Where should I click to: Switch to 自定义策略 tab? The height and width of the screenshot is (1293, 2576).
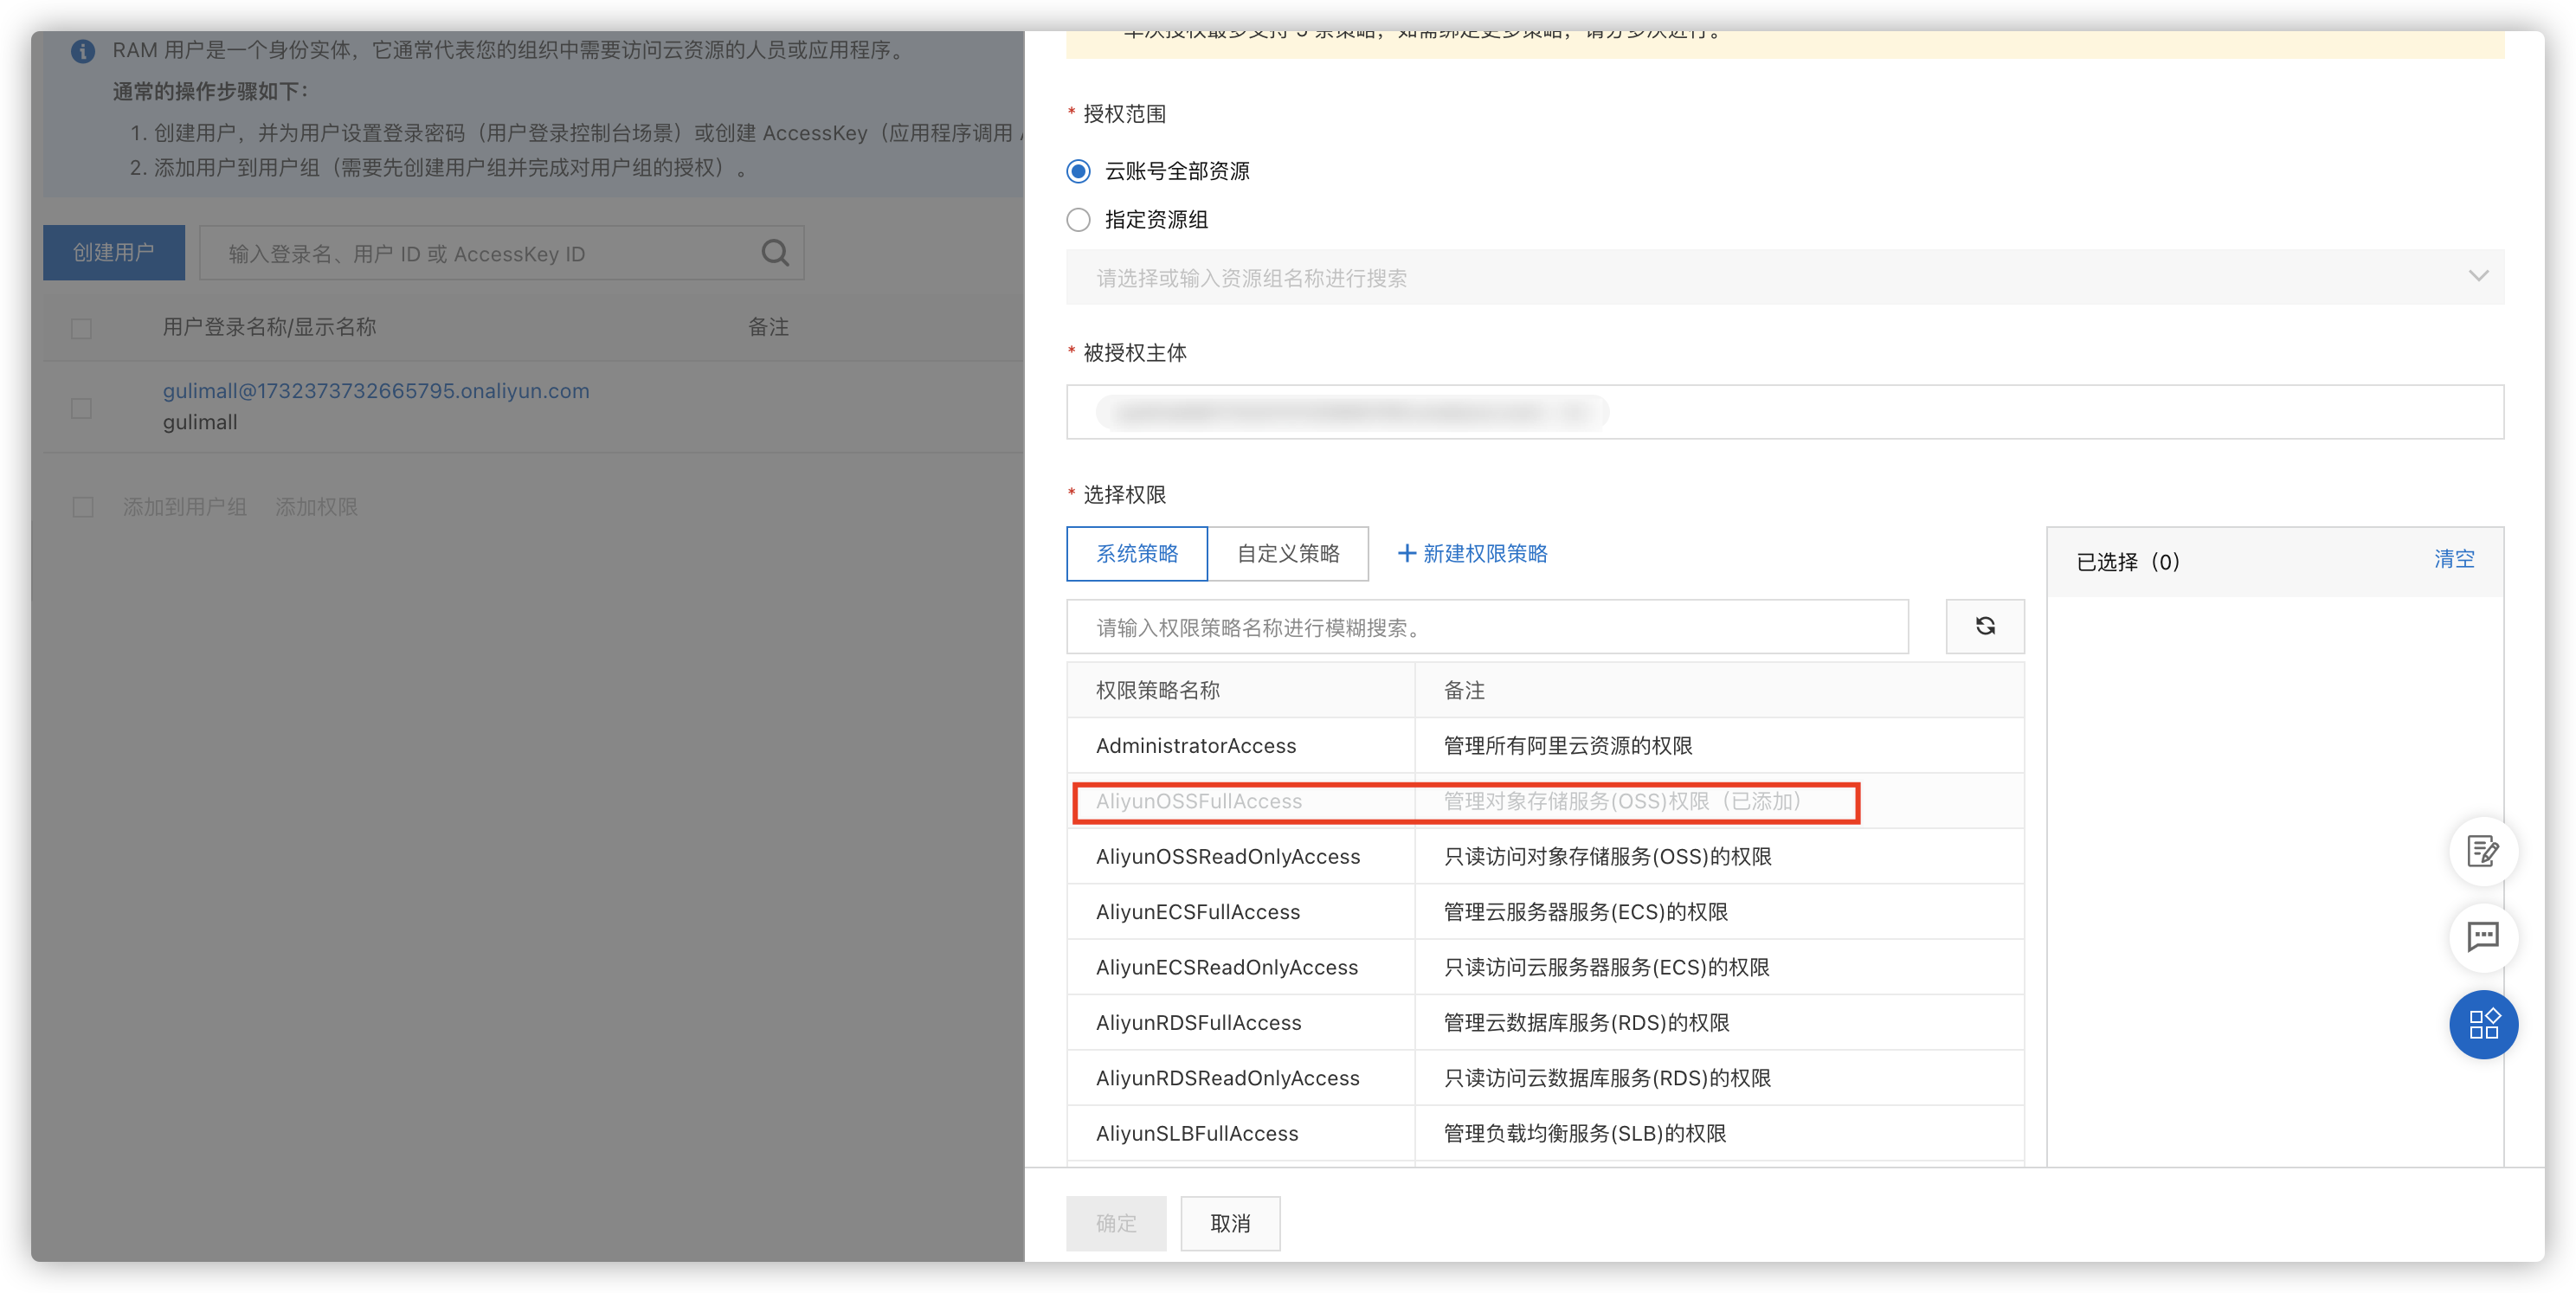tap(1287, 553)
